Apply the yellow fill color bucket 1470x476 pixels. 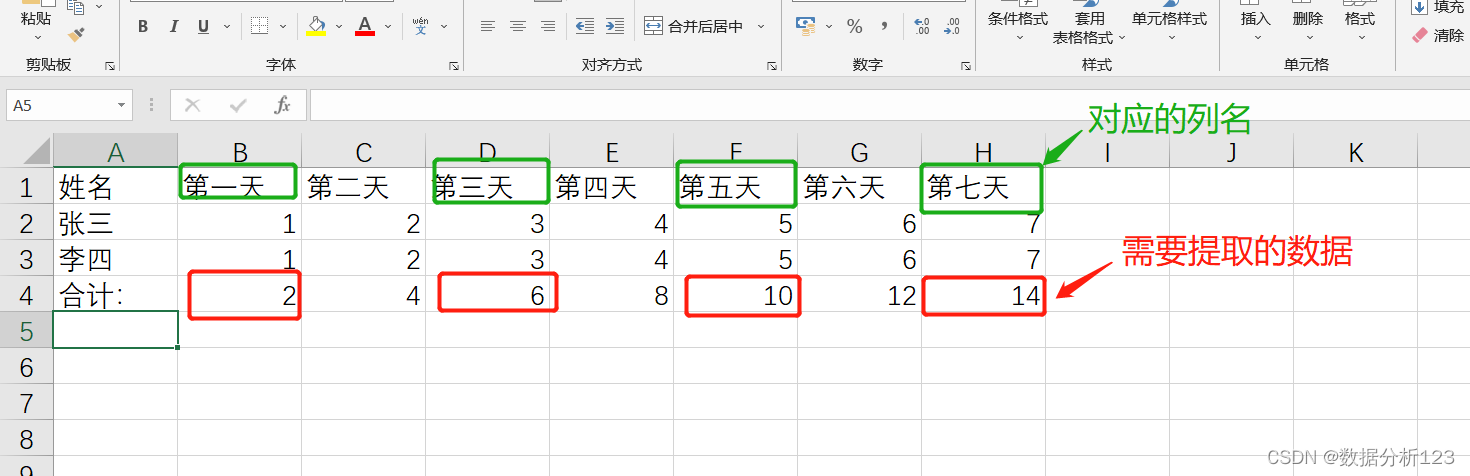click(x=316, y=26)
